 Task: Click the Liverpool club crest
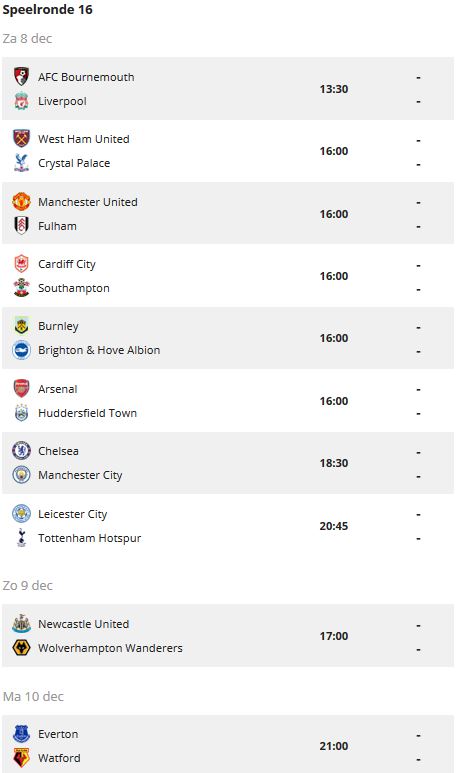tap(21, 101)
